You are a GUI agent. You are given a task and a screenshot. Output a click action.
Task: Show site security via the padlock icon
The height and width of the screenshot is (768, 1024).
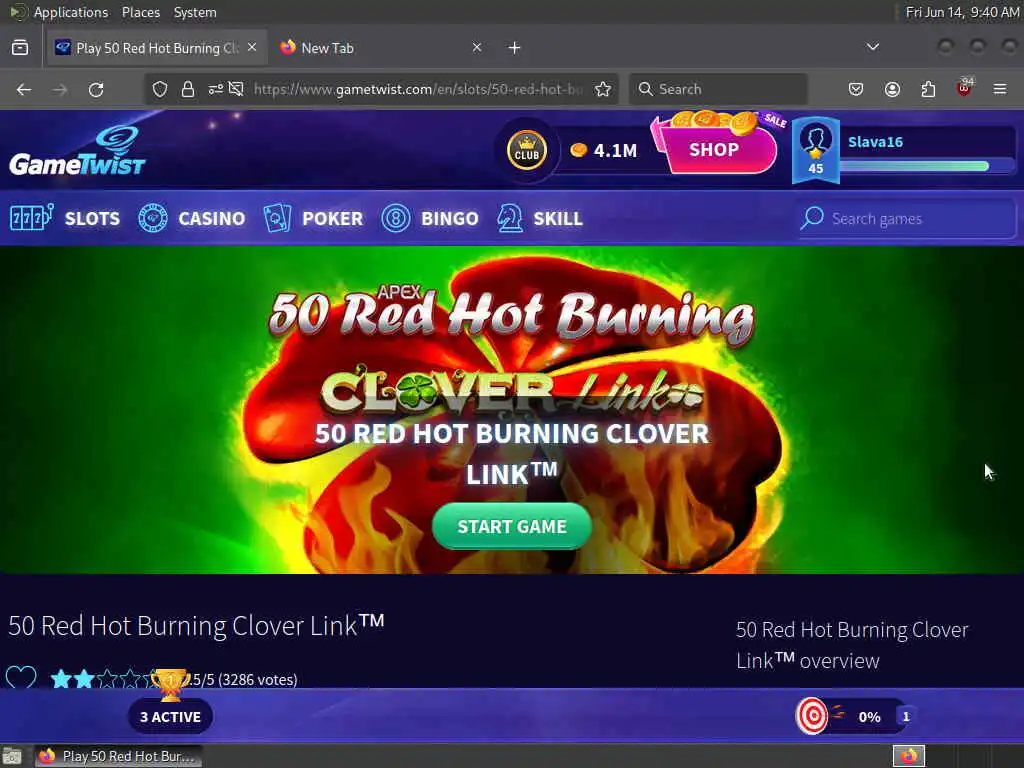(188, 89)
